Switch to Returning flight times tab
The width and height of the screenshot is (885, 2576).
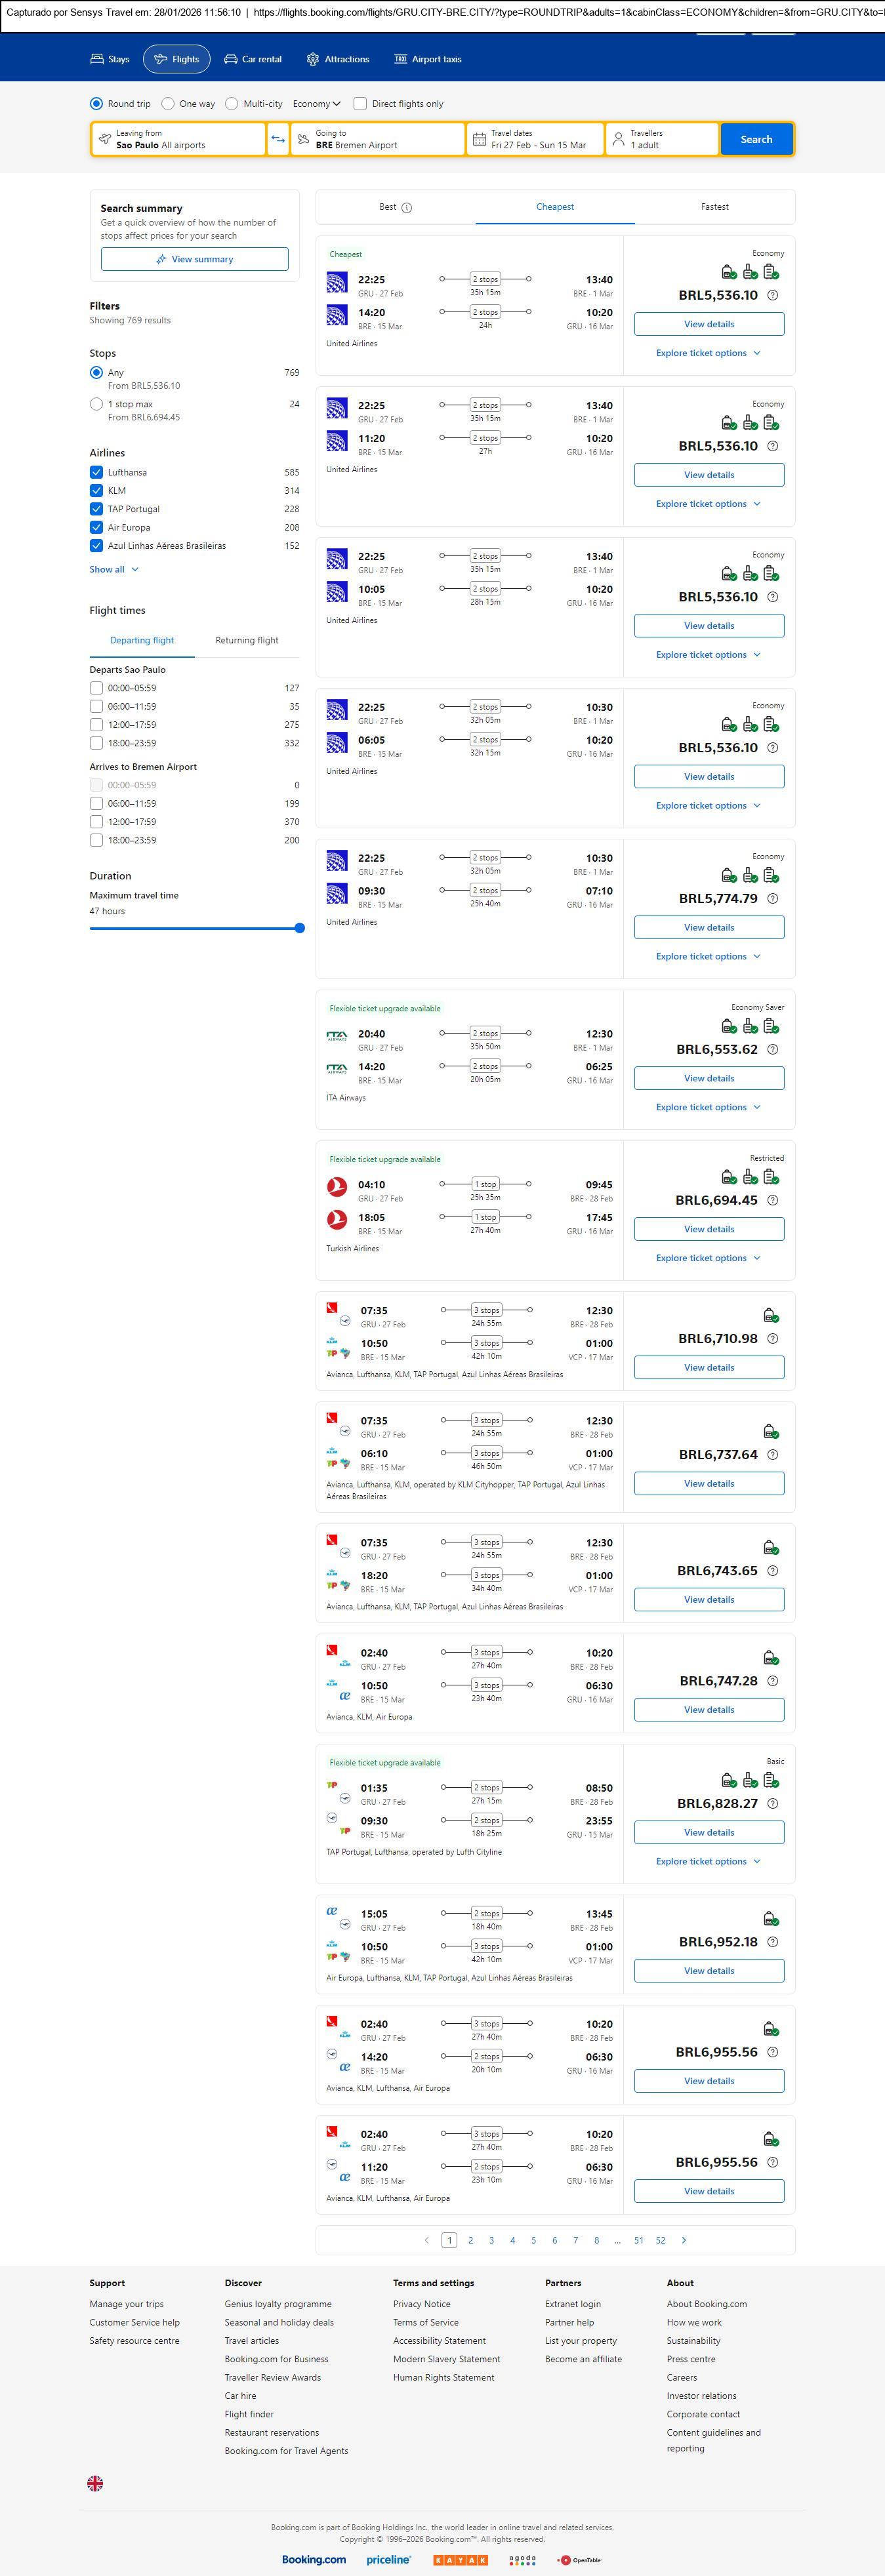point(247,640)
